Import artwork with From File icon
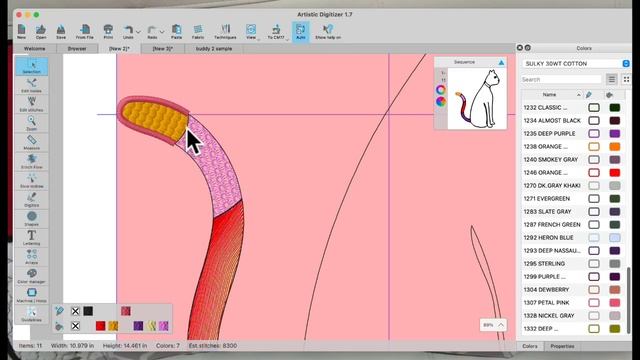 coord(84,31)
